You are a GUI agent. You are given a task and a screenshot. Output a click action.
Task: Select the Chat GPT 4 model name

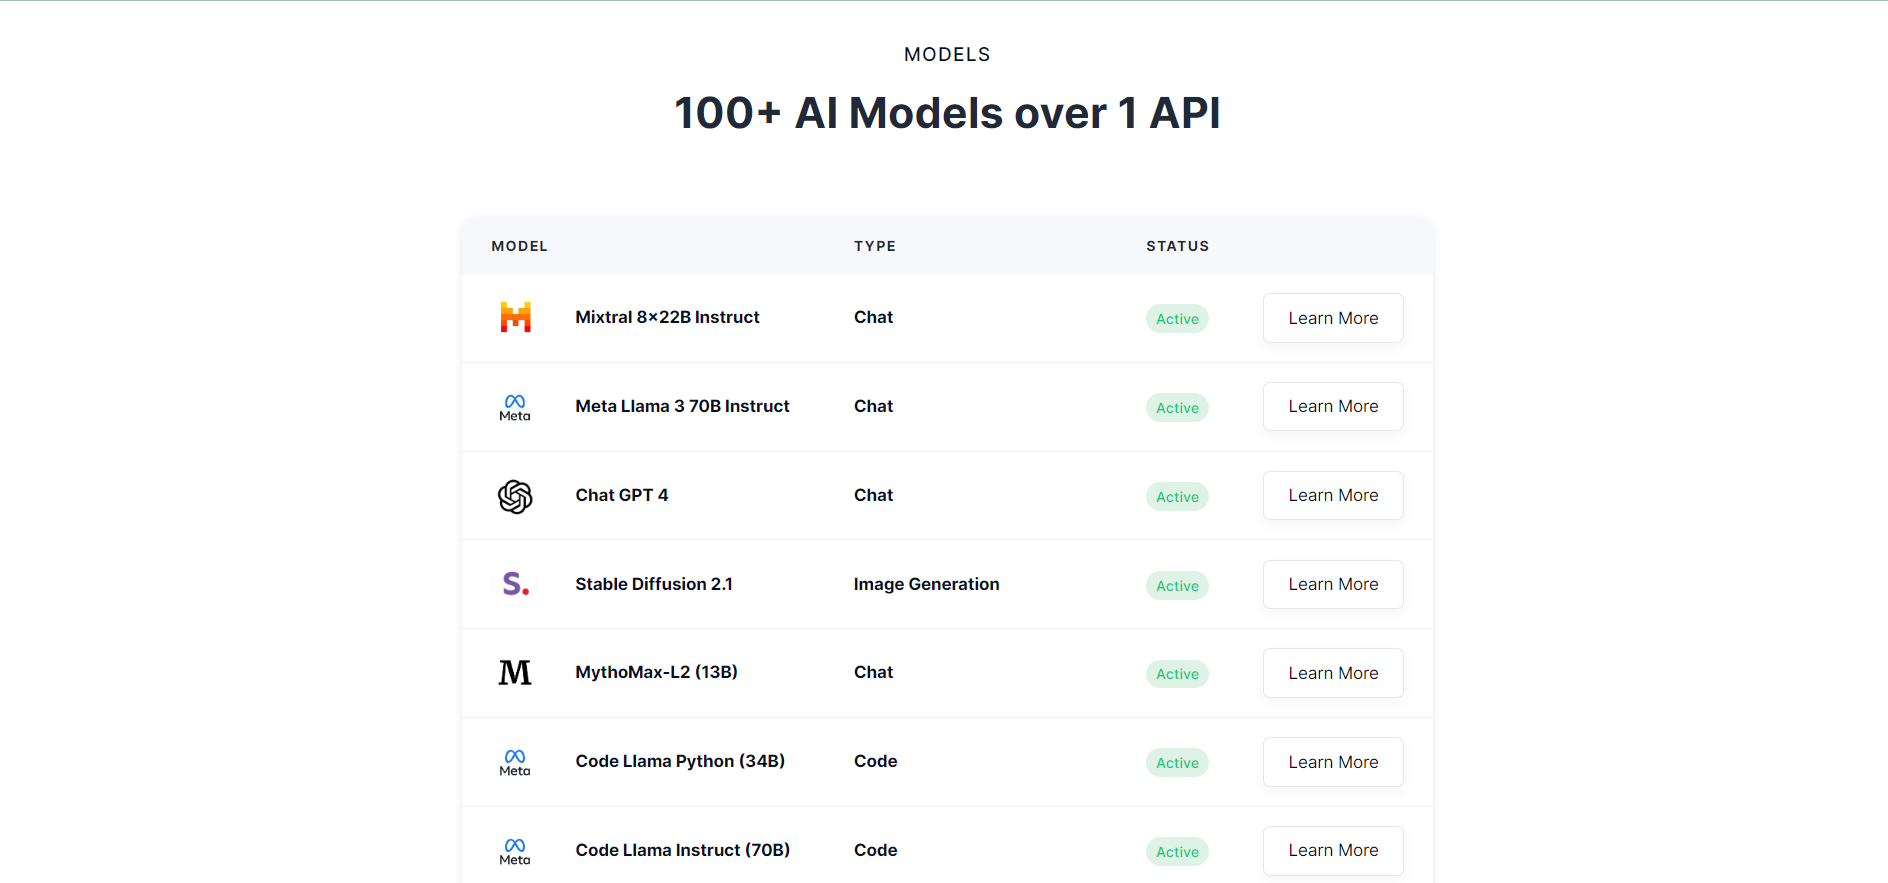point(621,495)
